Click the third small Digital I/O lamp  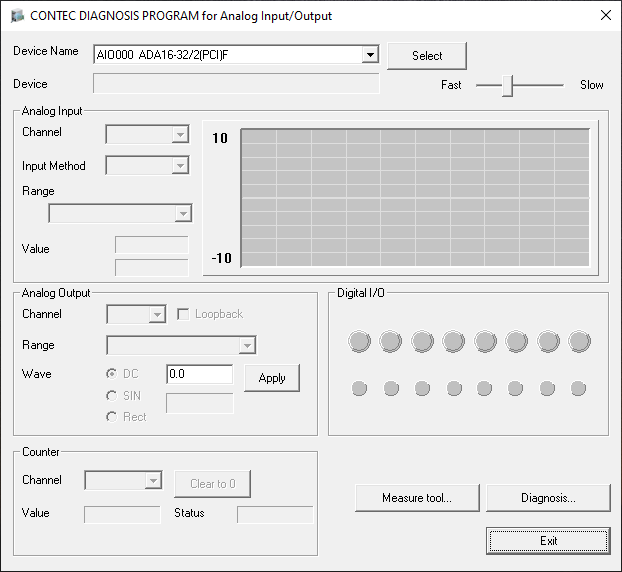(422, 388)
